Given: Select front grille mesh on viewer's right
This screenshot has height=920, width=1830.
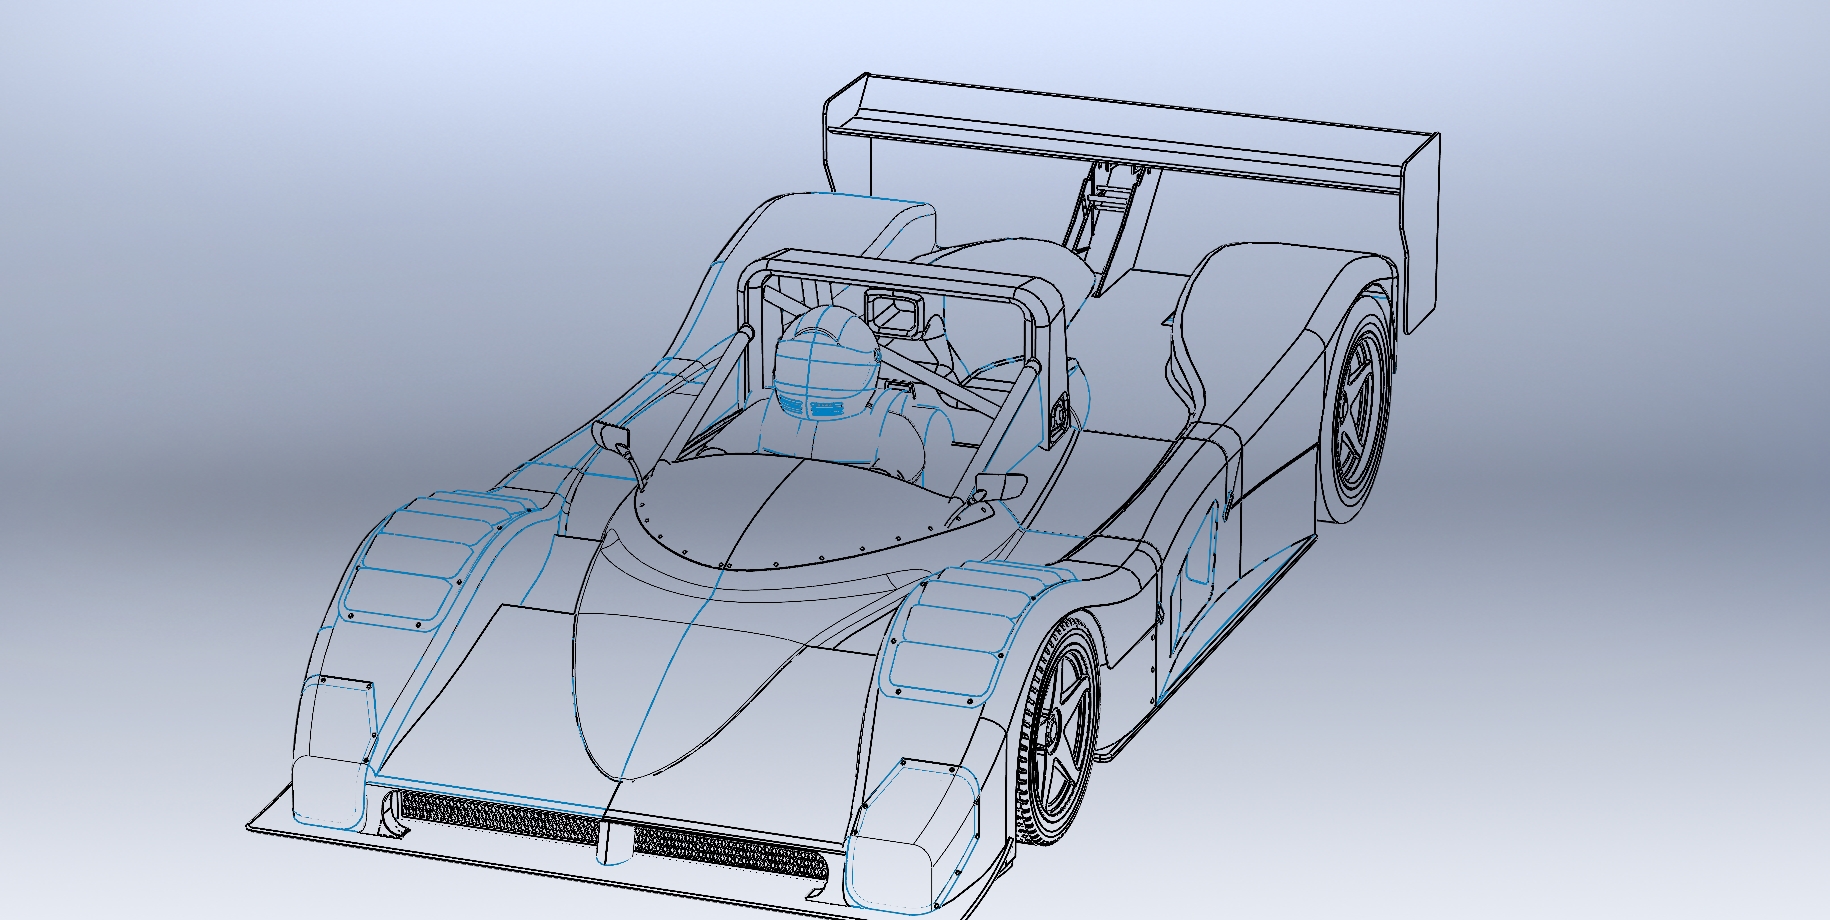Looking at the screenshot, I should [x=730, y=850].
